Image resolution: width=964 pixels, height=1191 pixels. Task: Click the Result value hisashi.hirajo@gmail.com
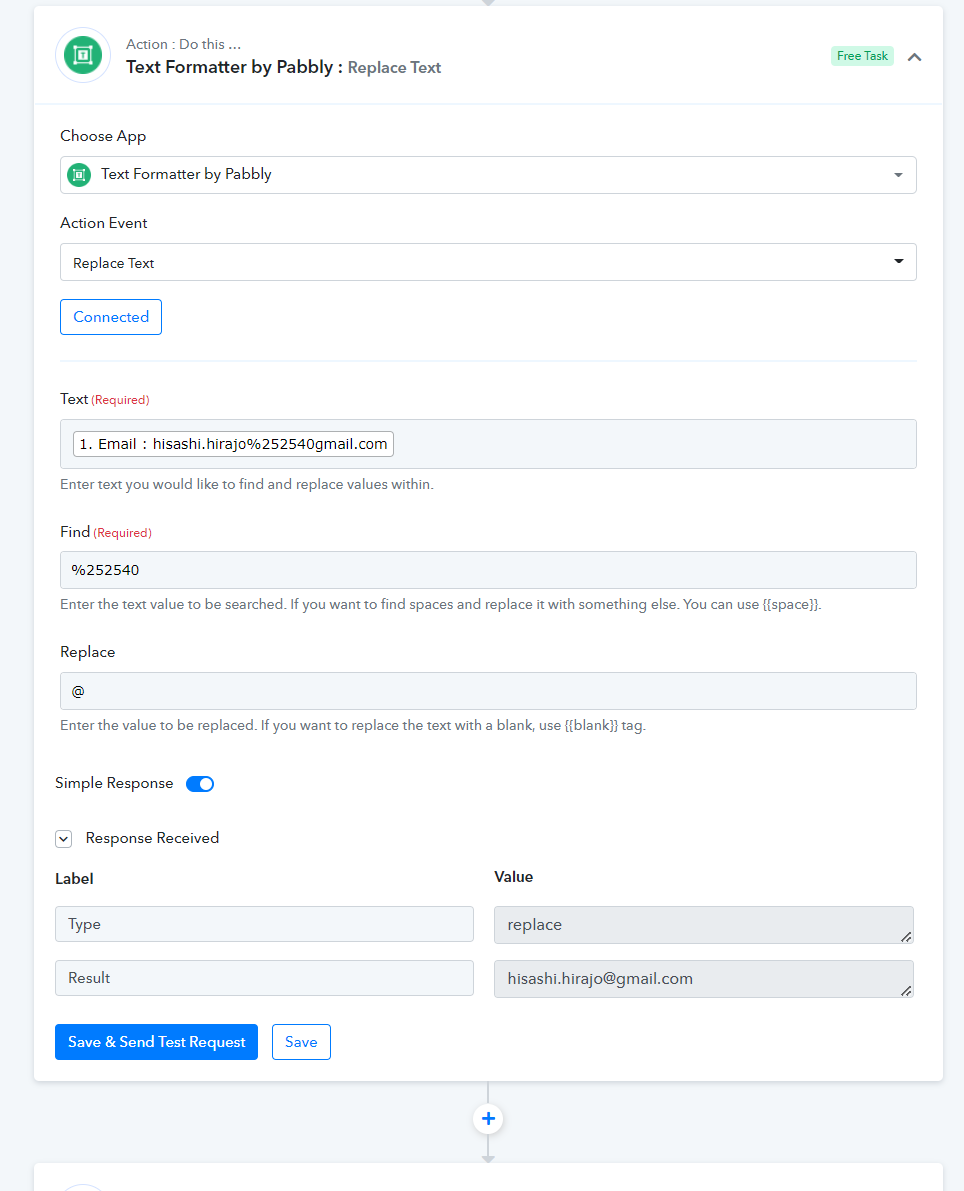pyautogui.click(x=703, y=978)
